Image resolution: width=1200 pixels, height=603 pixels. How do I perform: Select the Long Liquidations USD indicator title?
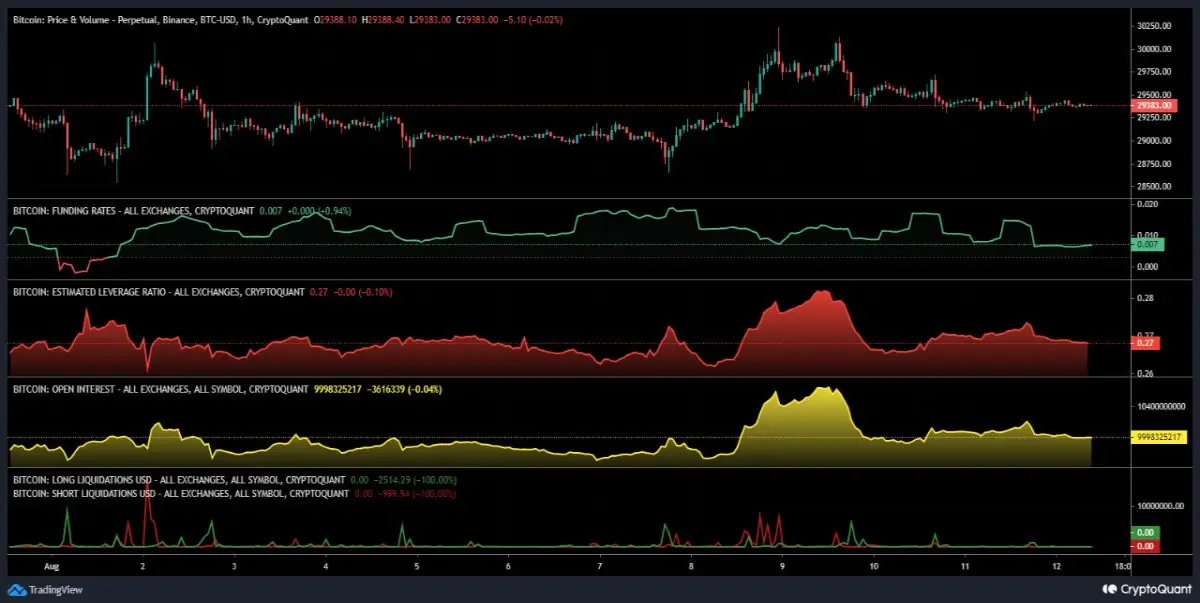[177, 480]
